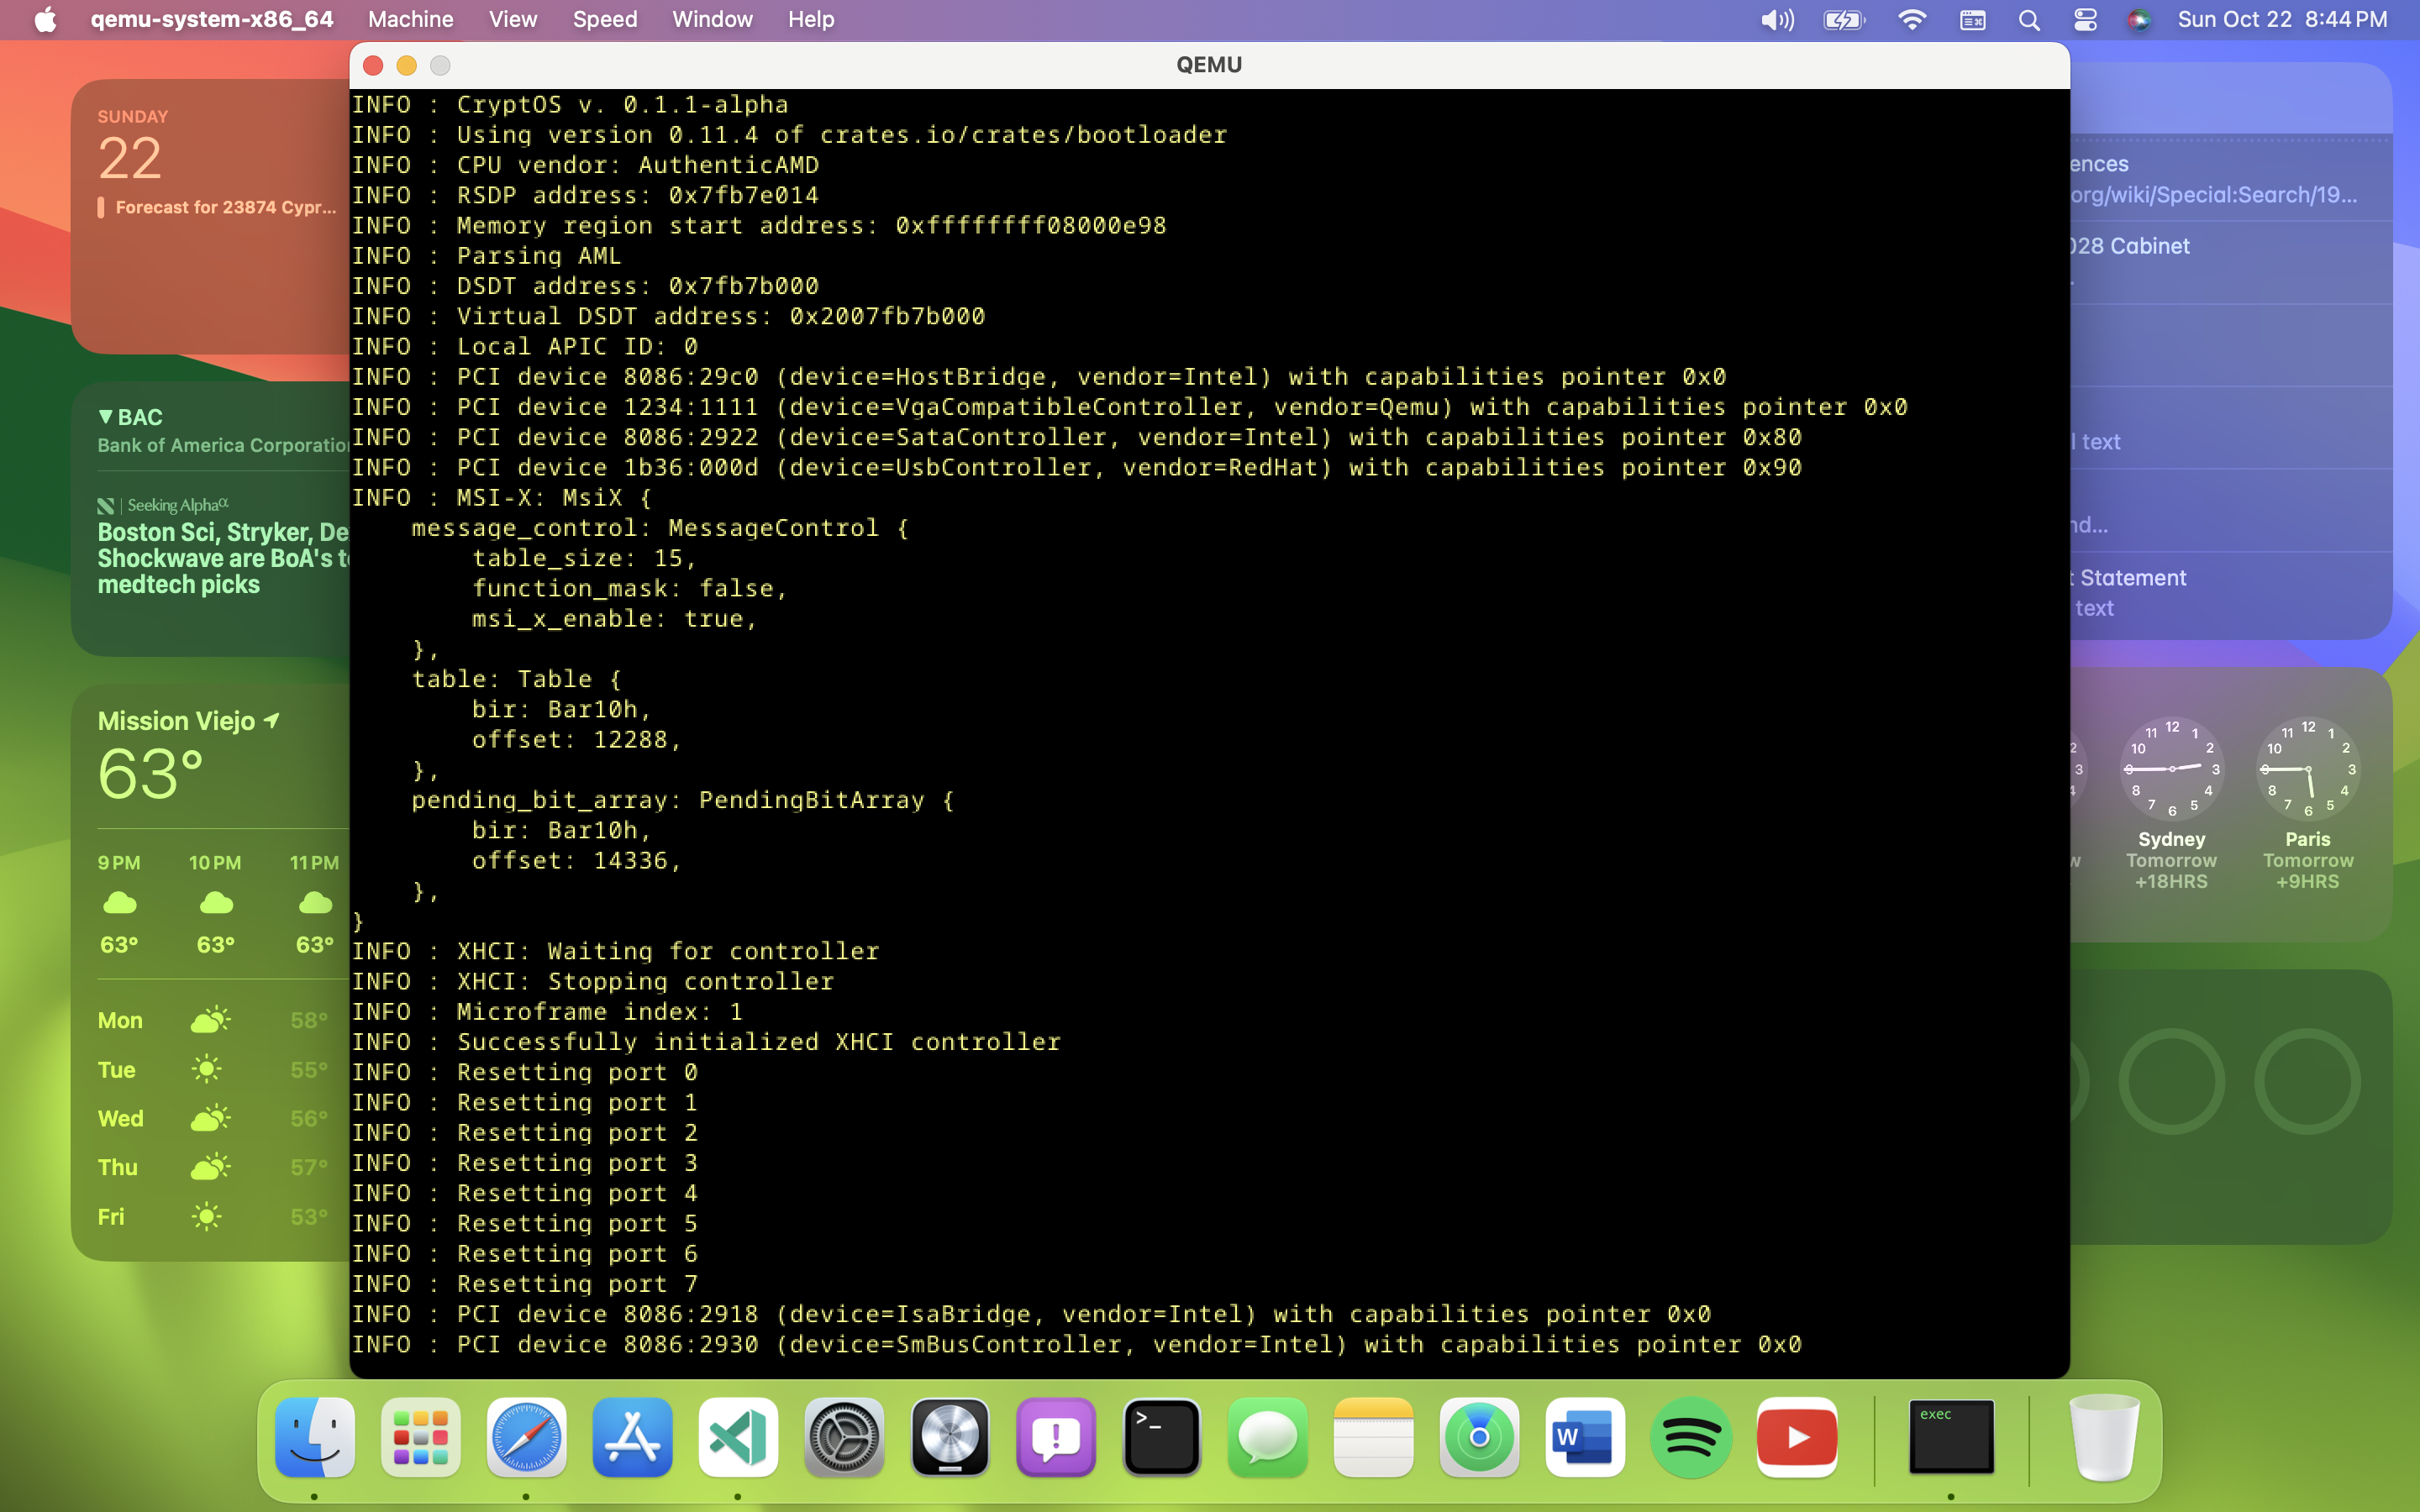Open the Machine menu
The width and height of the screenshot is (2420, 1512).
tap(410, 20)
